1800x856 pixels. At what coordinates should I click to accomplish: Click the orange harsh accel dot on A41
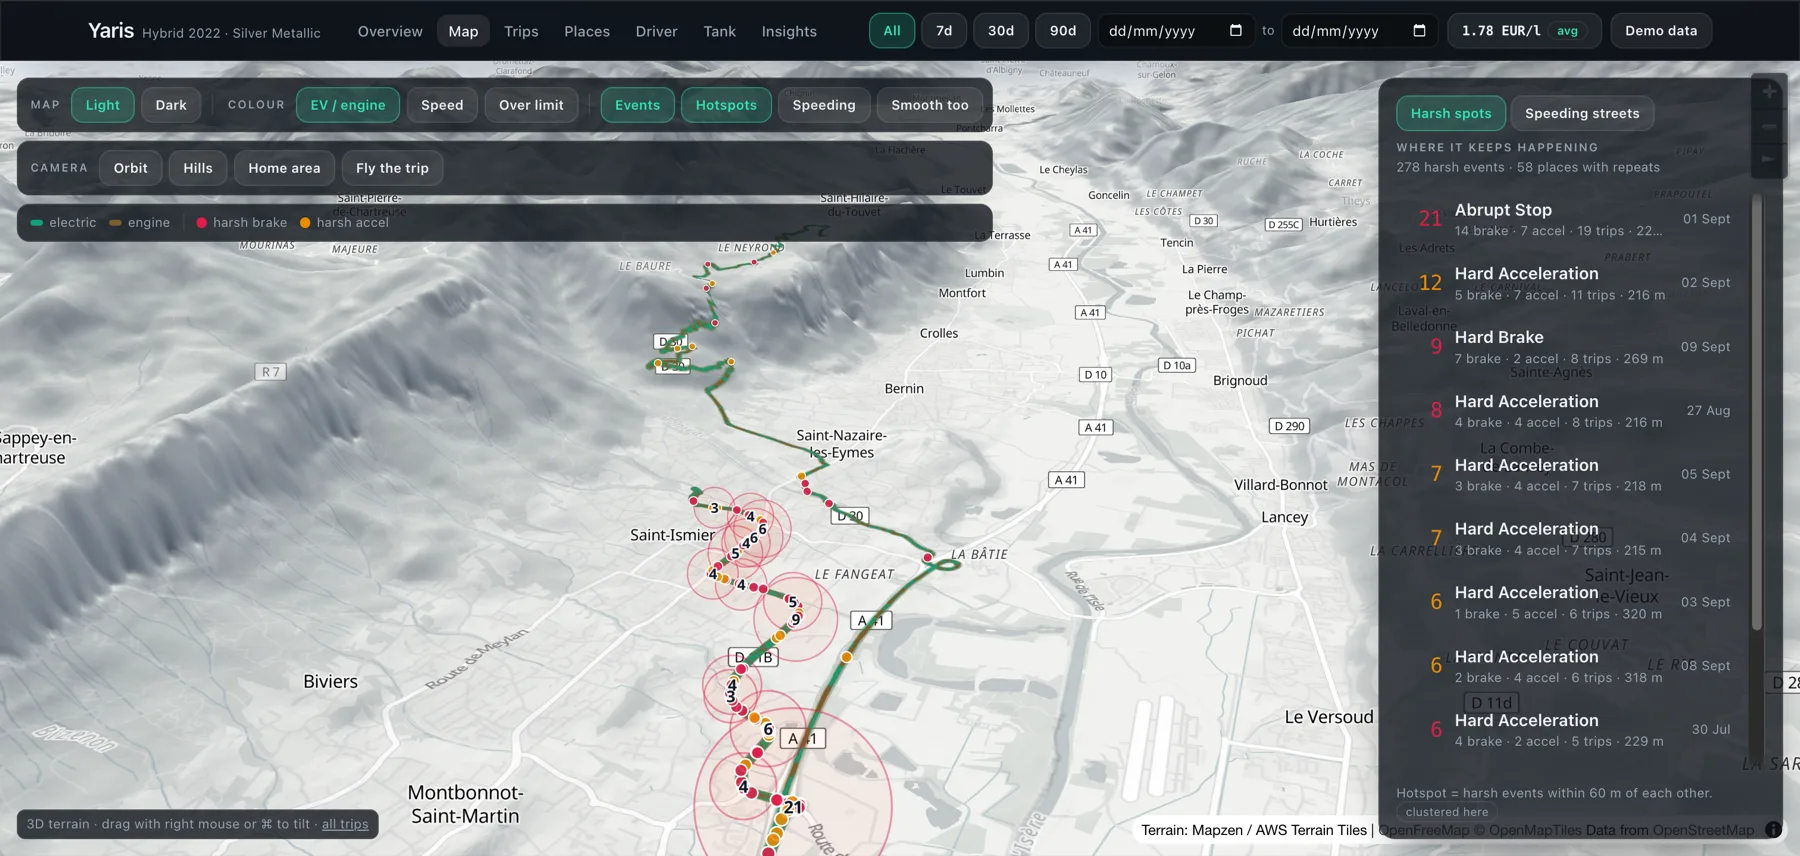tap(846, 657)
